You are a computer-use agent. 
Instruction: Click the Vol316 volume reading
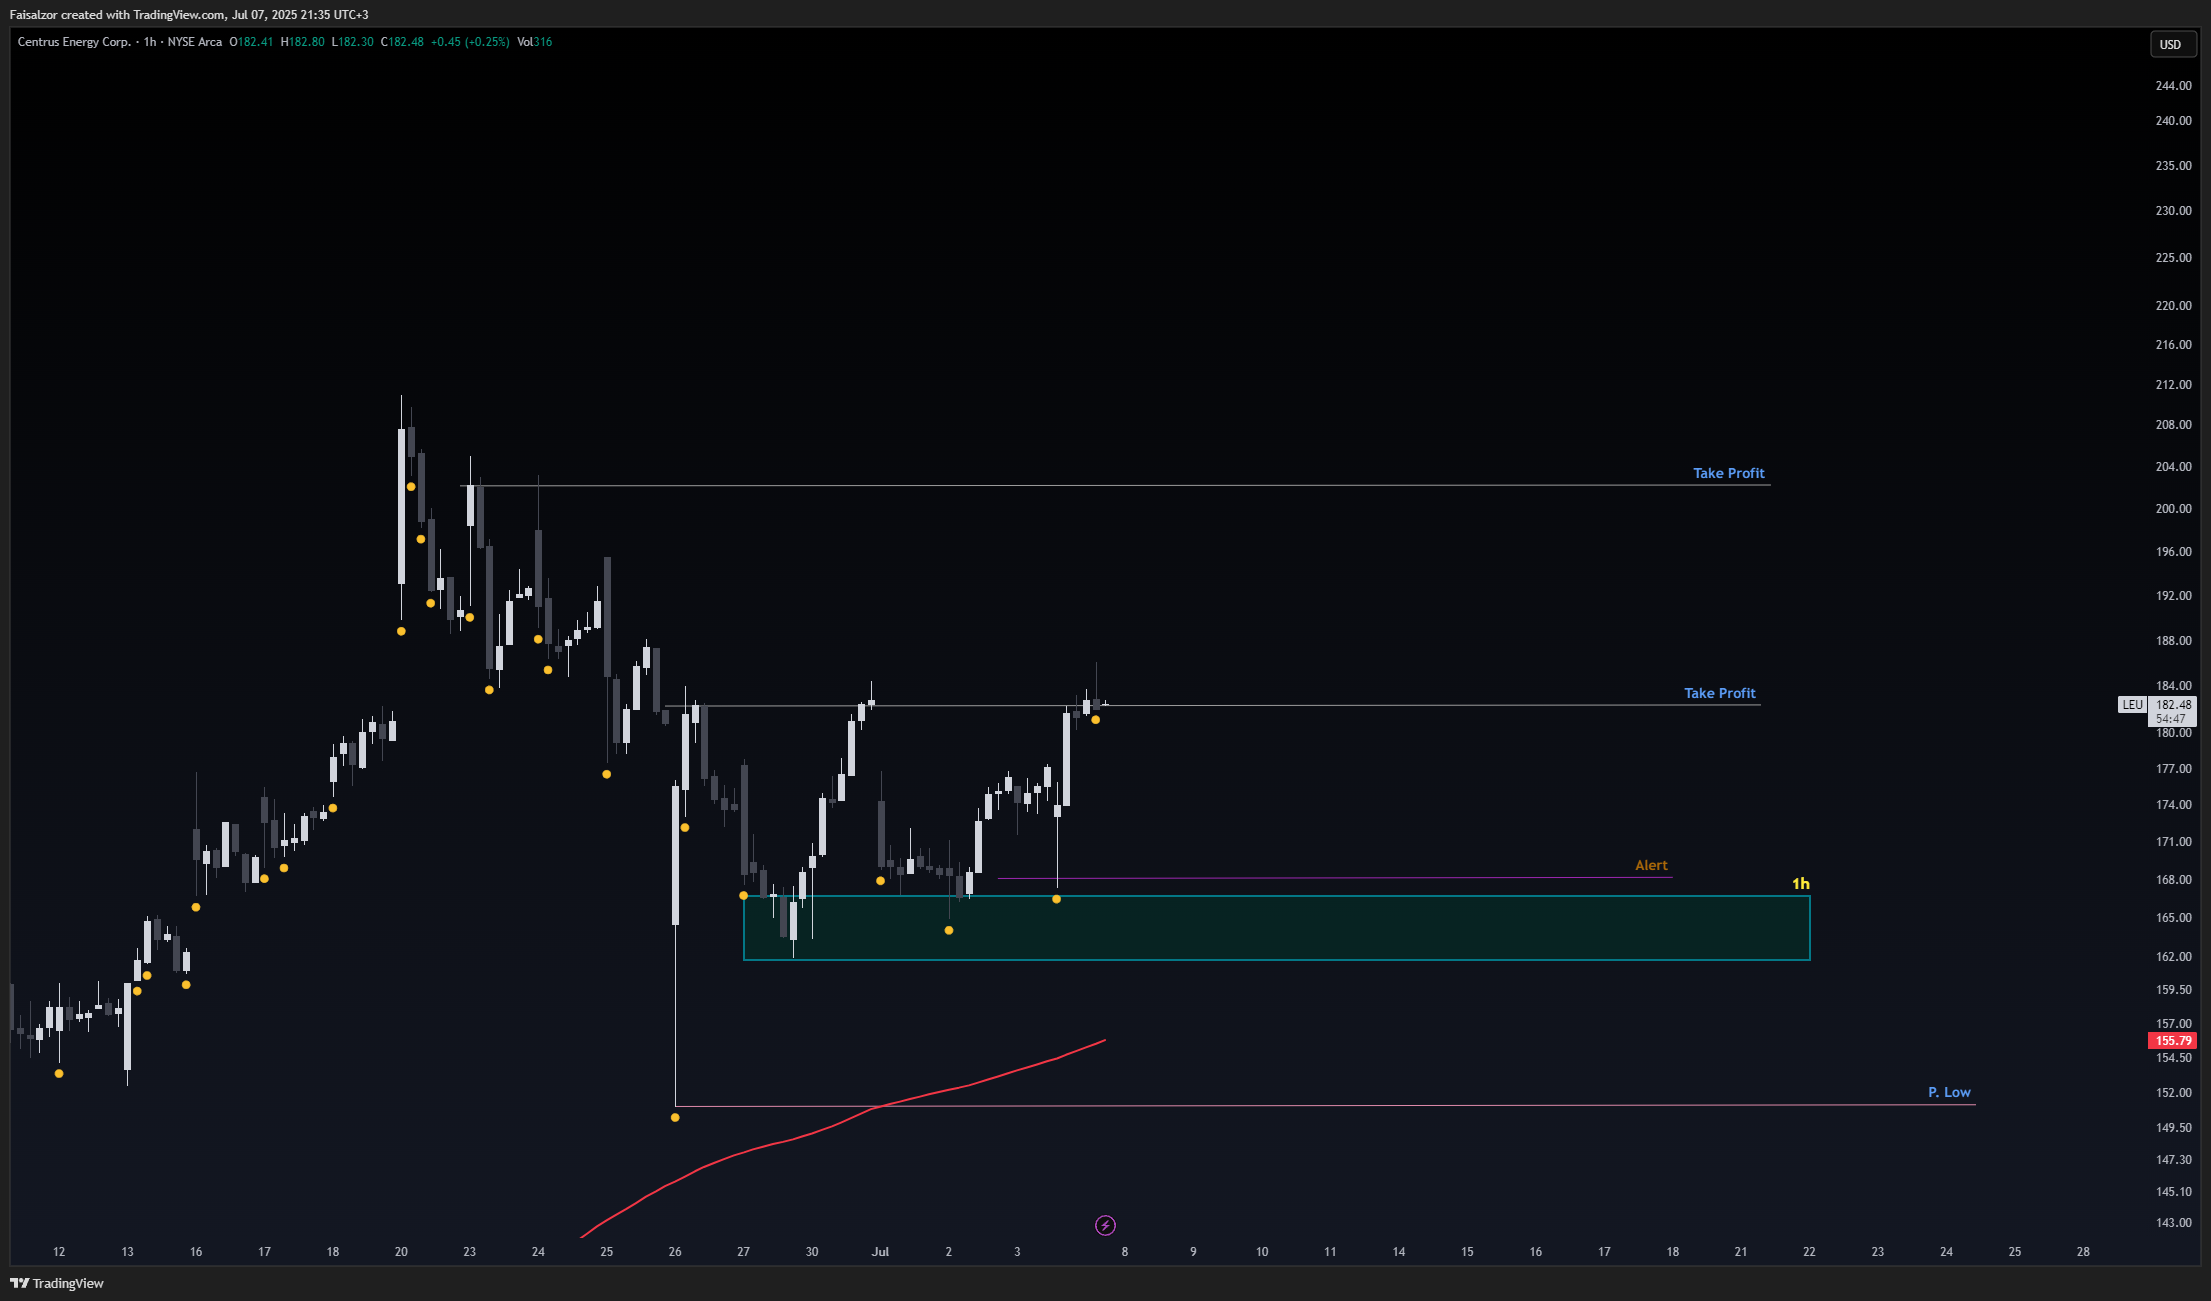coord(534,42)
